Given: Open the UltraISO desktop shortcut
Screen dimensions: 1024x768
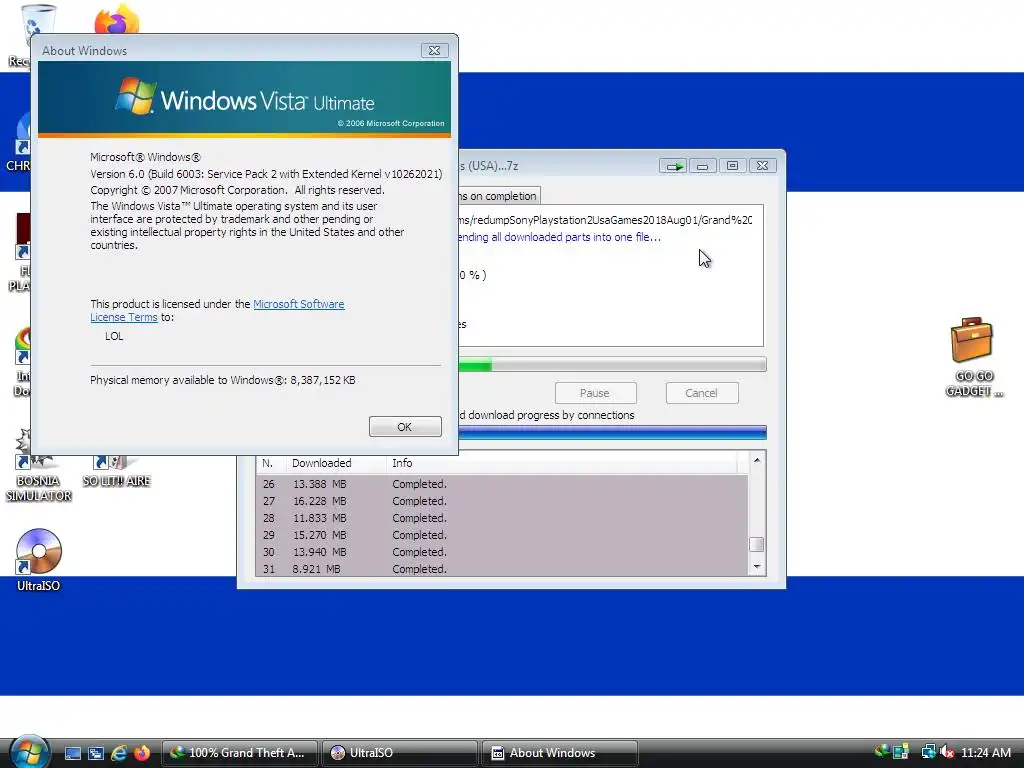Looking at the screenshot, I should point(39,559).
